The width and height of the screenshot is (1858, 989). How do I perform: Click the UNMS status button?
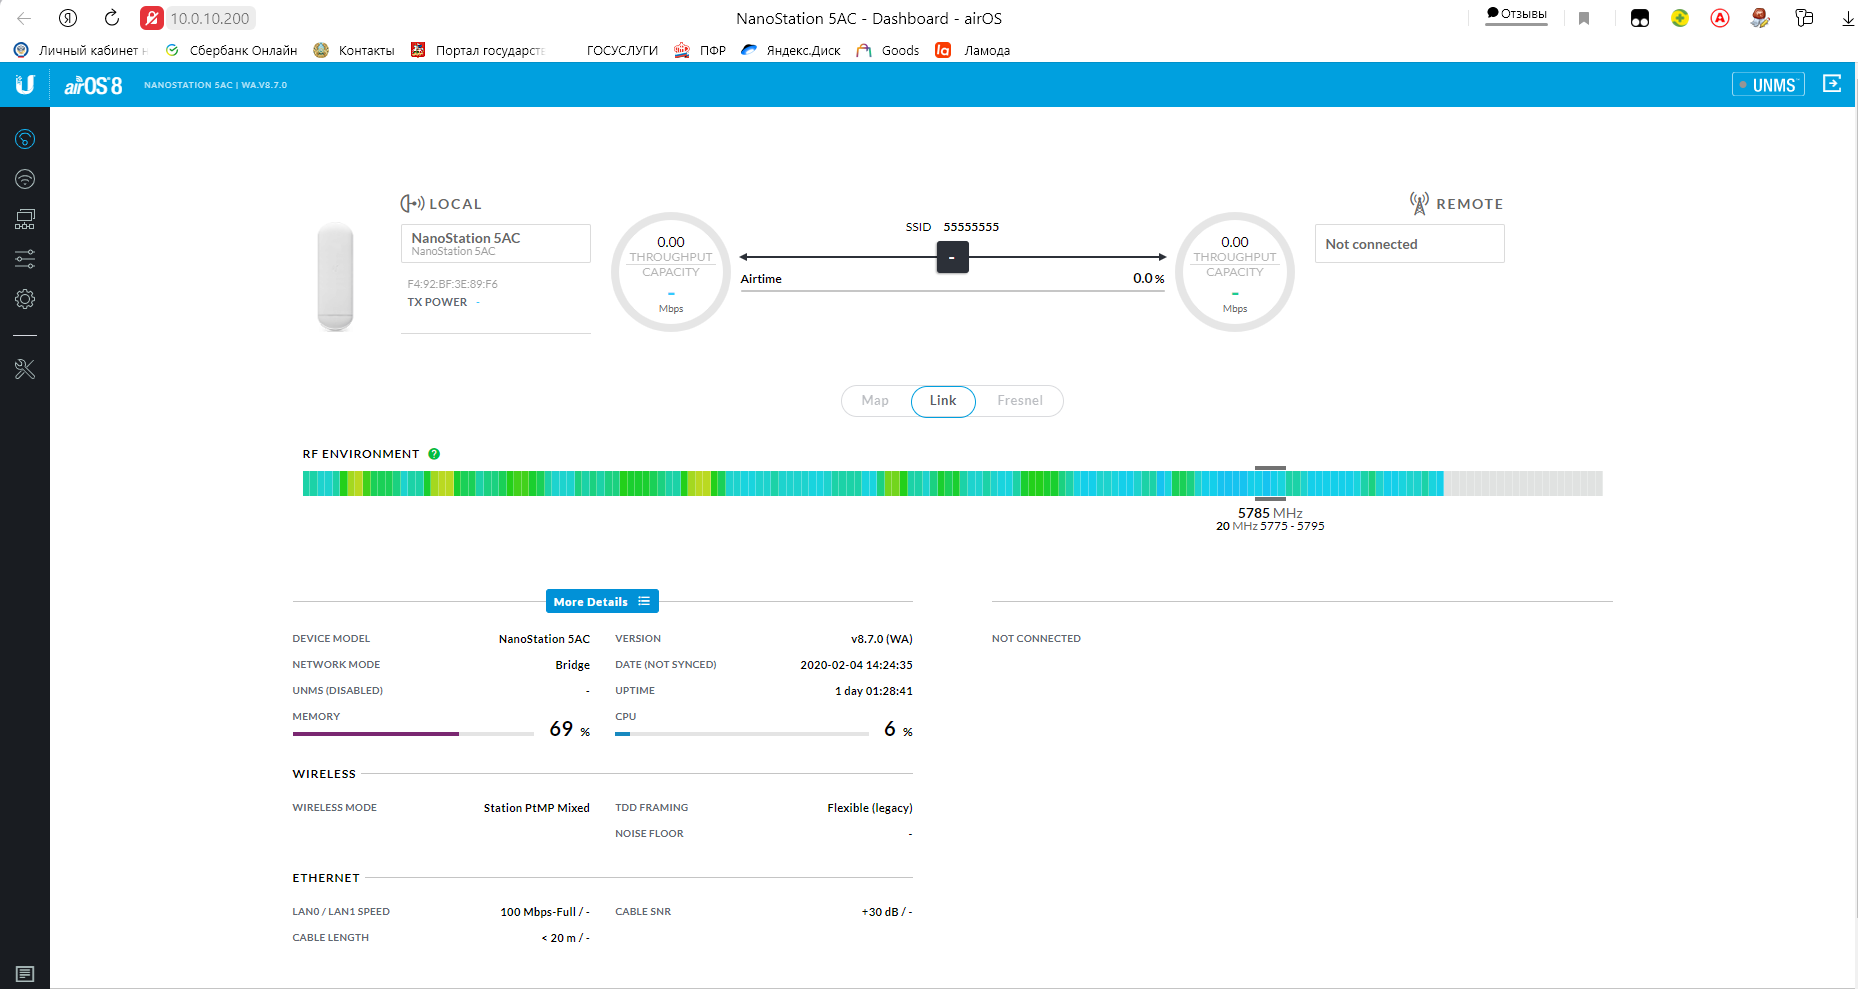1768,85
